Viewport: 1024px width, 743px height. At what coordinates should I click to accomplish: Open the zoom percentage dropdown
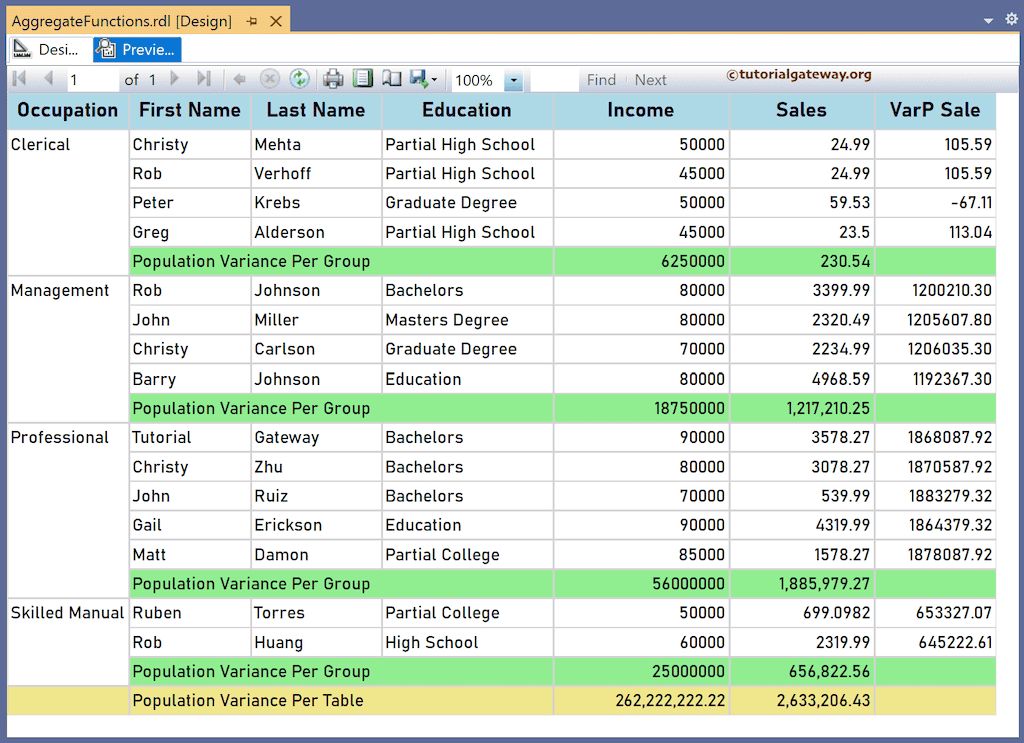[514, 79]
